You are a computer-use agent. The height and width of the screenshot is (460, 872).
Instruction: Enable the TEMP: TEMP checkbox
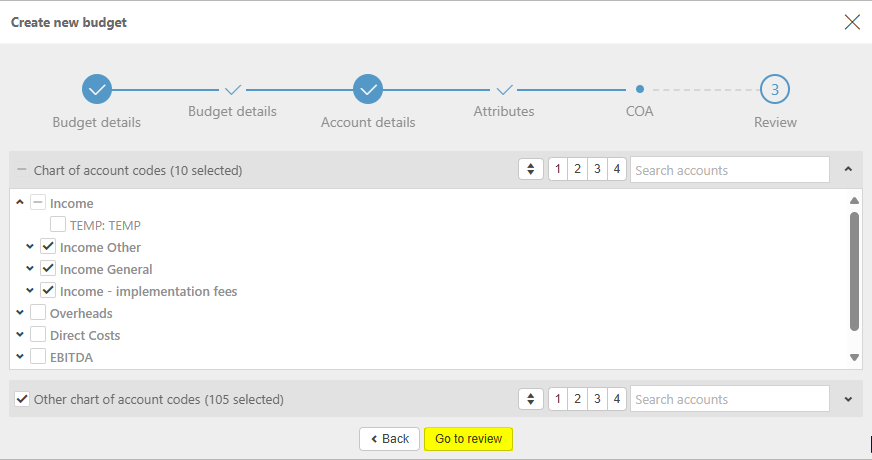58,225
